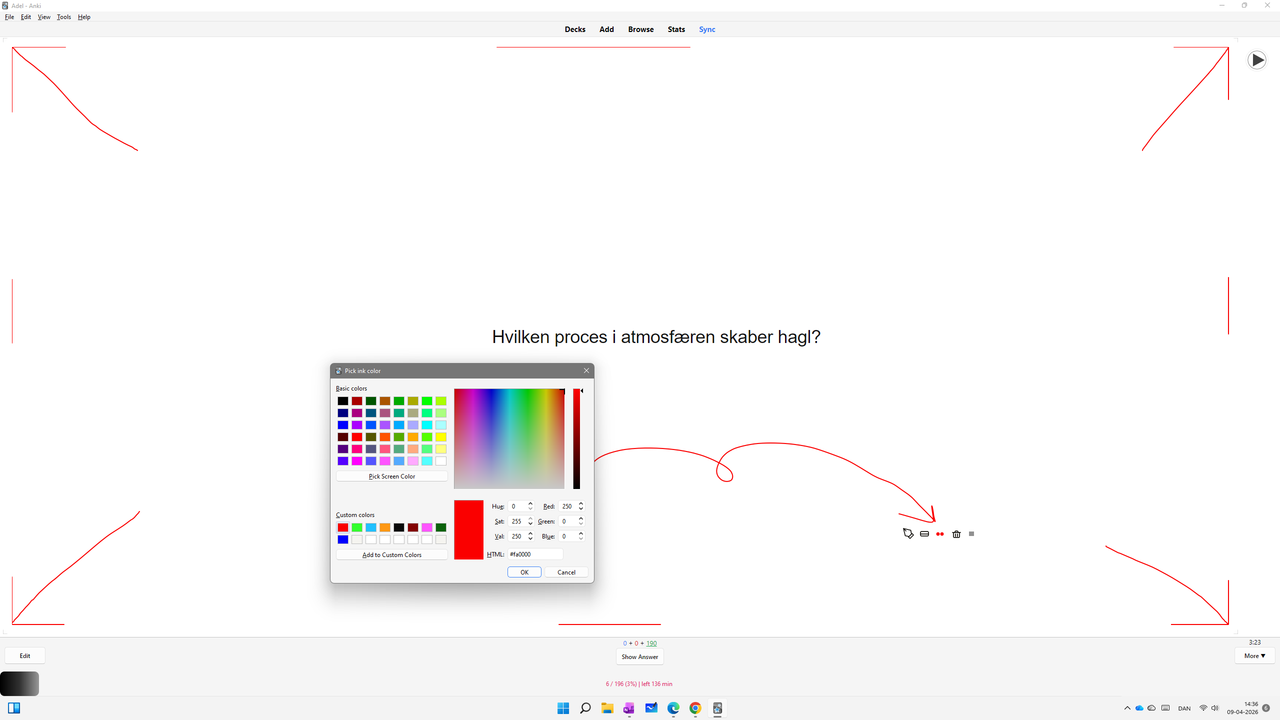Clear drawings with the trash icon

pos(956,534)
